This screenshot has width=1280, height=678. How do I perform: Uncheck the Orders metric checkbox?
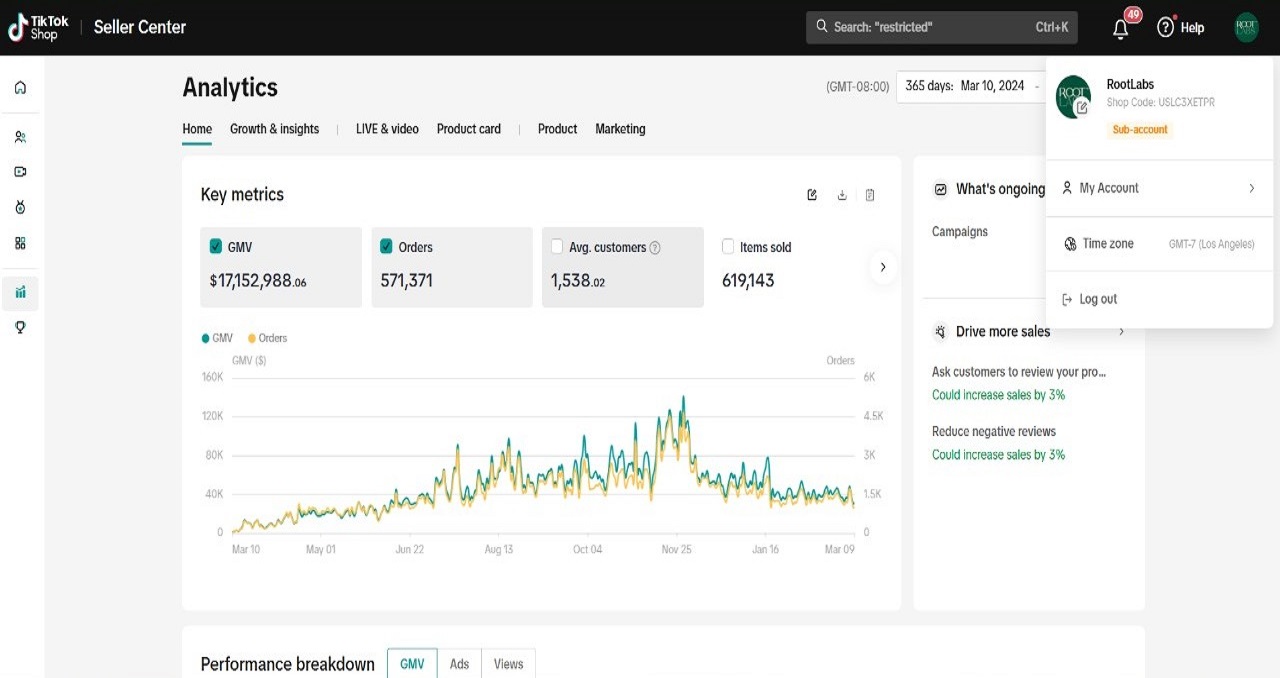[x=386, y=246]
